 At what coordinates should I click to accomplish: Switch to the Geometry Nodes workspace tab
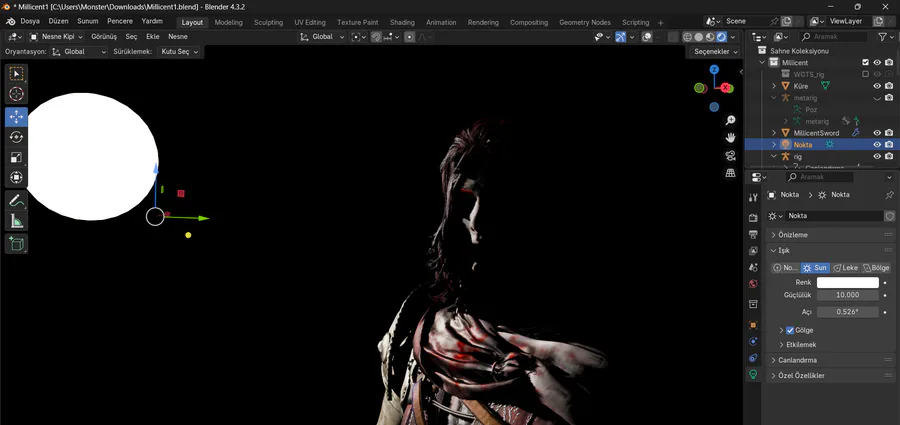click(585, 22)
